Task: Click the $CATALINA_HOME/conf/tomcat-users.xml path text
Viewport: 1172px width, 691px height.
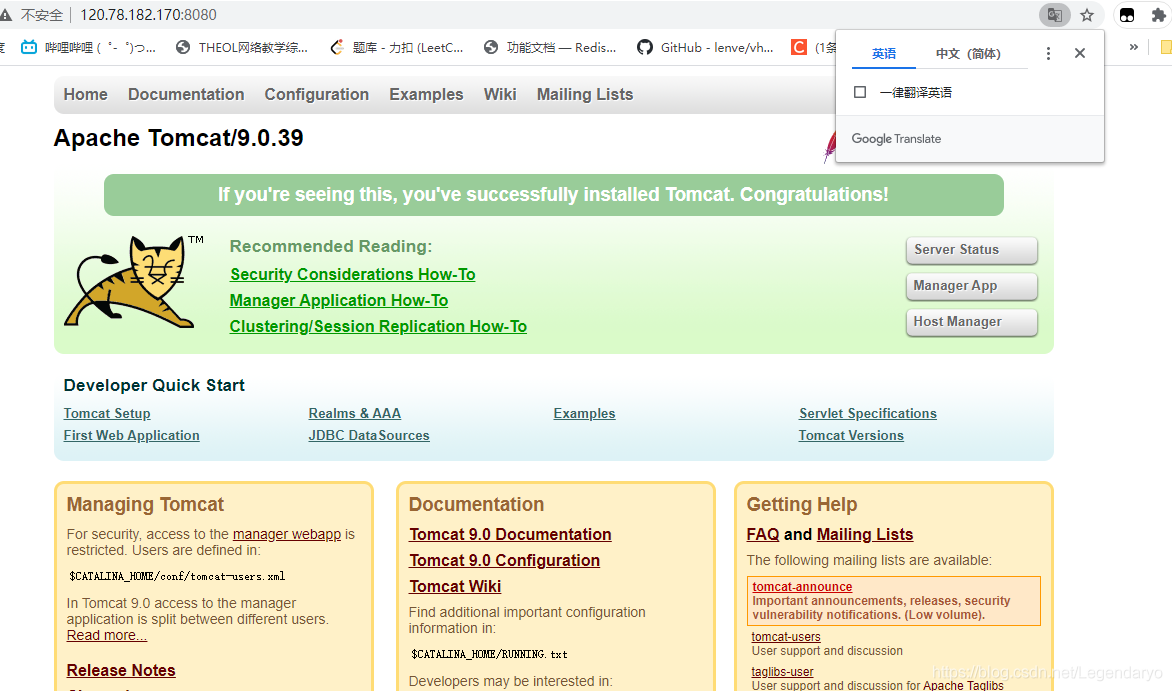Action: click(x=177, y=577)
